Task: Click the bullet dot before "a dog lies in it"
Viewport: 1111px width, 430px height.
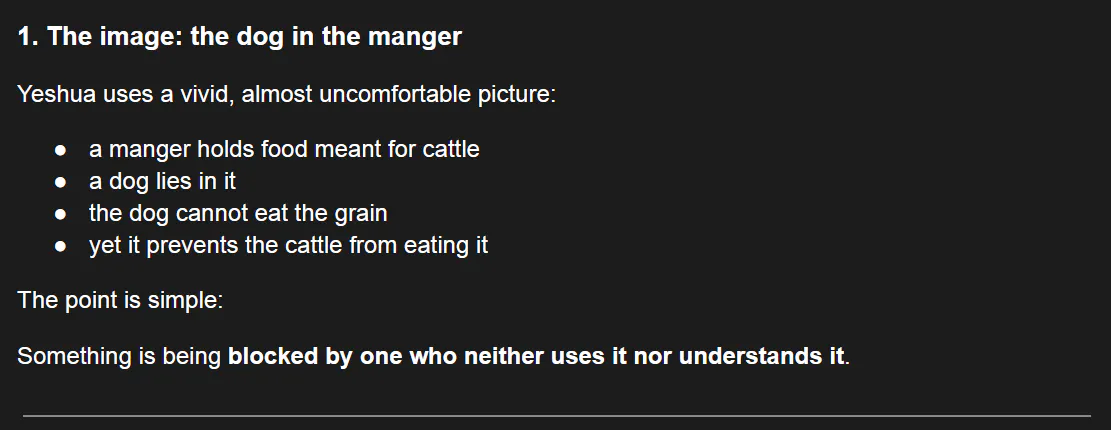Action: click(x=62, y=182)
